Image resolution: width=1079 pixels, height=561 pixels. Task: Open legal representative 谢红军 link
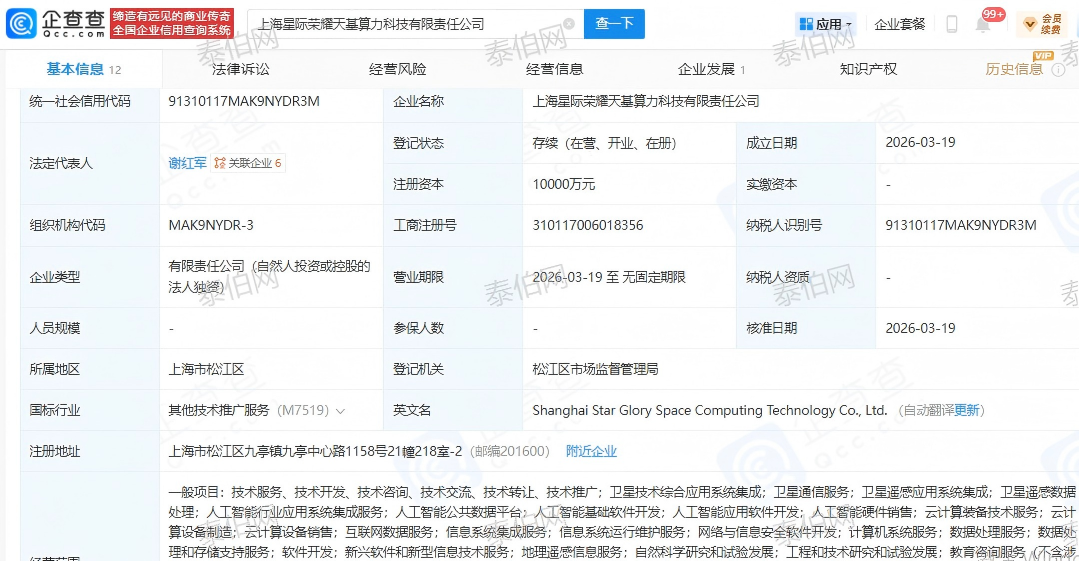click(x=188, y=163)
